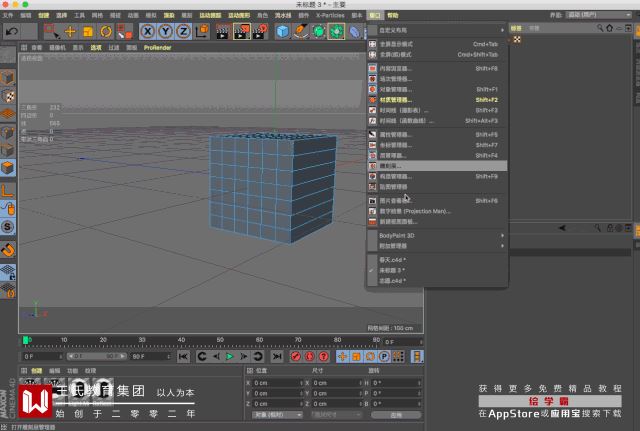
Task: Toggle Scale keyframe recording icon
Action: (x=356, y=356)
